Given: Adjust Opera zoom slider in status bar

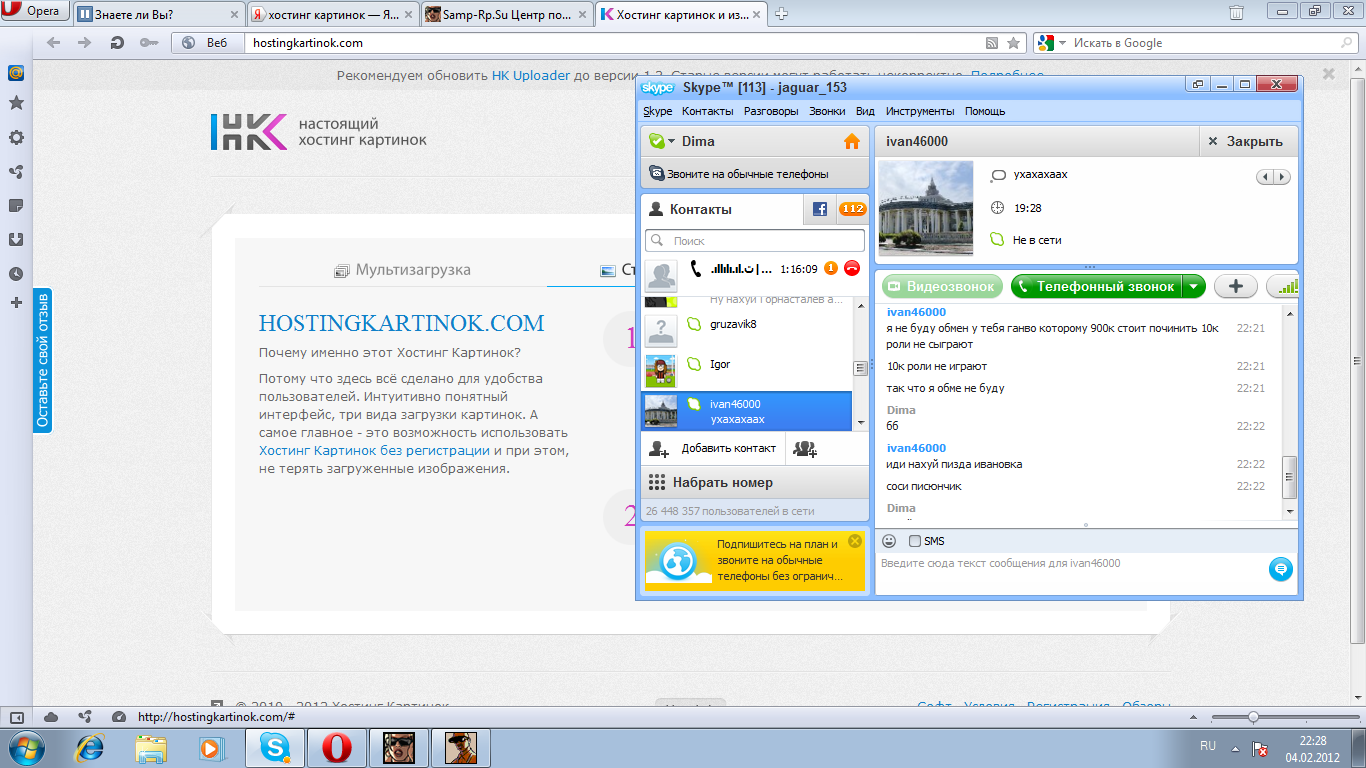Looking at the screenshot, I should pyautogui.click(x=1253, y=717).
